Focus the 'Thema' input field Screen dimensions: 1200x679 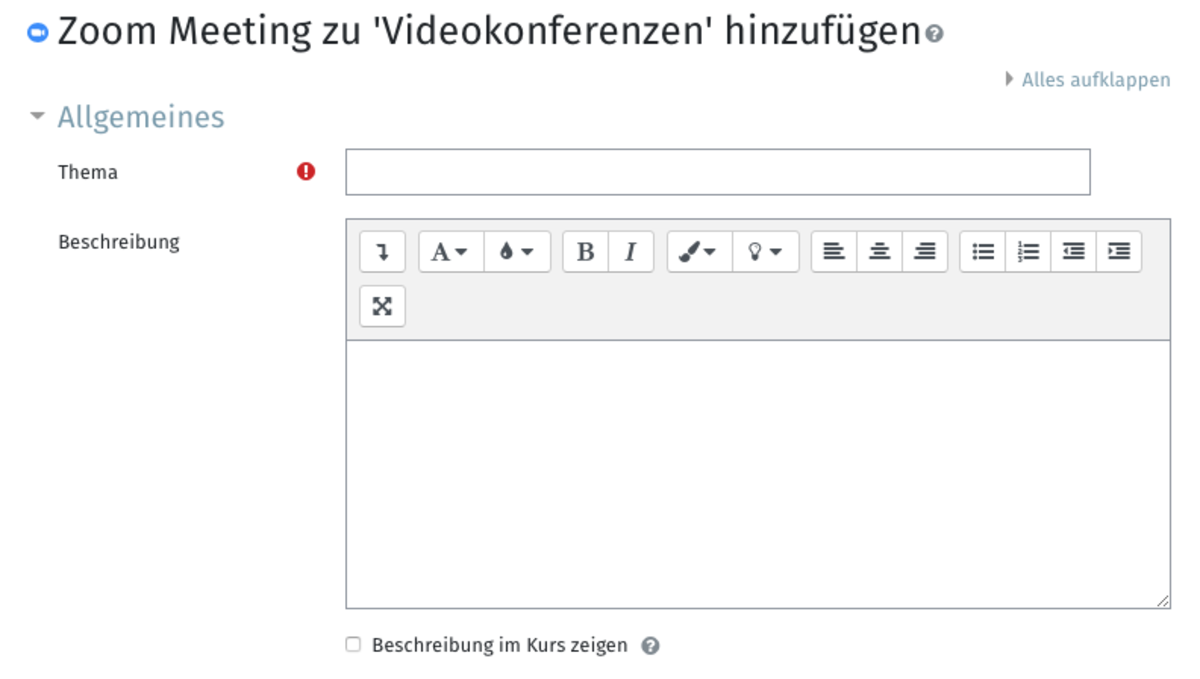click(718, 172)
